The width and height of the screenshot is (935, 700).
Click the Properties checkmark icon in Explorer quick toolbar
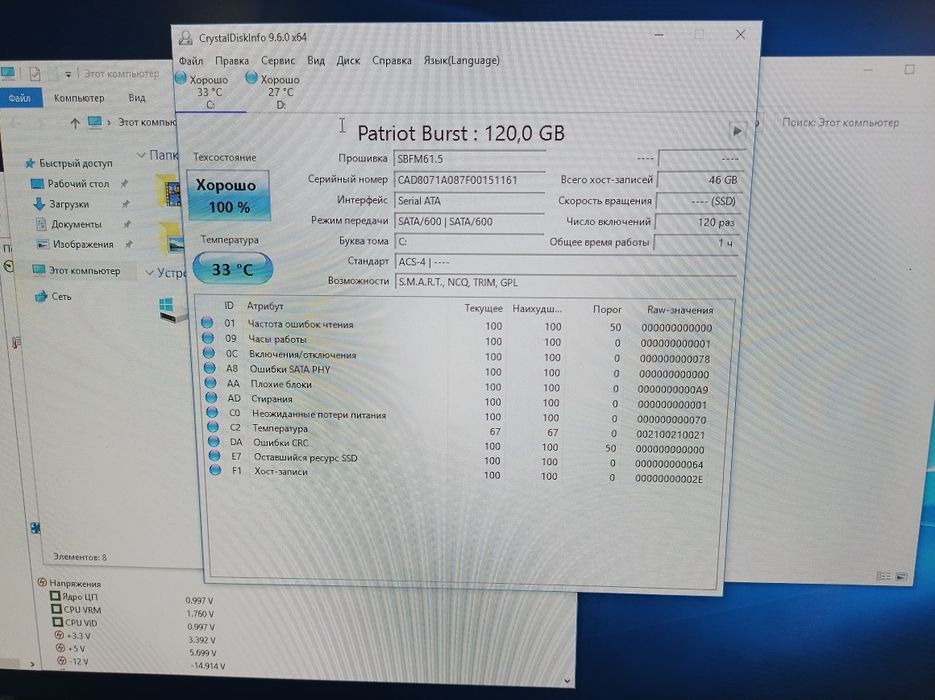pos(35,74)
